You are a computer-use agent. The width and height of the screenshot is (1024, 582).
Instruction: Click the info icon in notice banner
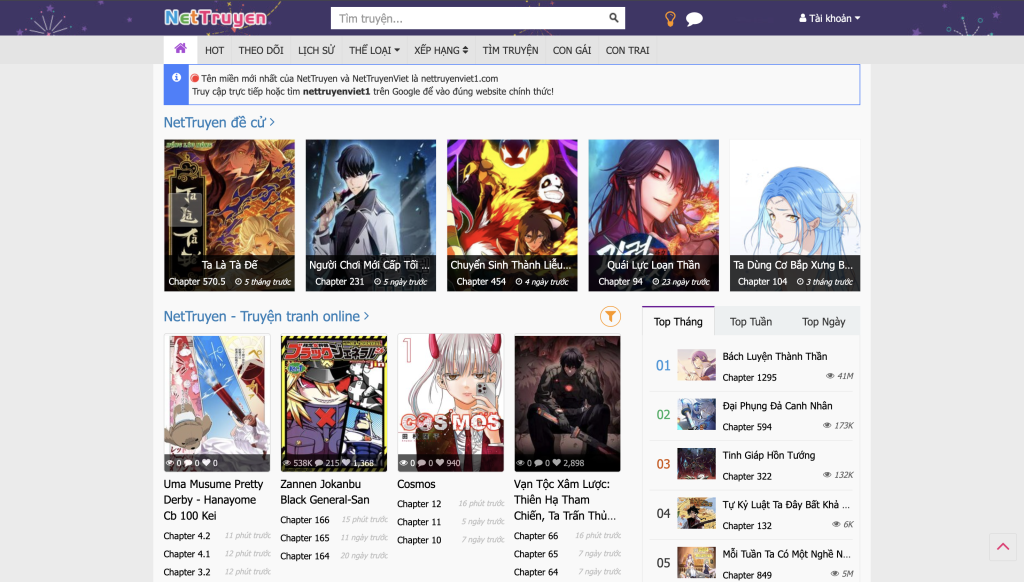point(176,78)
